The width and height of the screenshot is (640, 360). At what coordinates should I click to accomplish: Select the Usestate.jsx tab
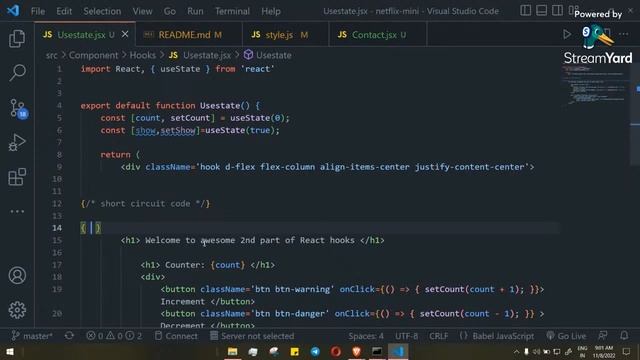(x=85, y=34)
